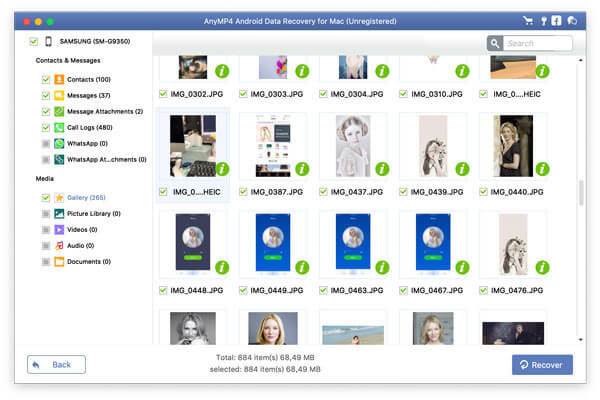Image resolution: width=600 pixels, height=400 pixels.
Task: Click into the Search input field
Action: (538, 43)
